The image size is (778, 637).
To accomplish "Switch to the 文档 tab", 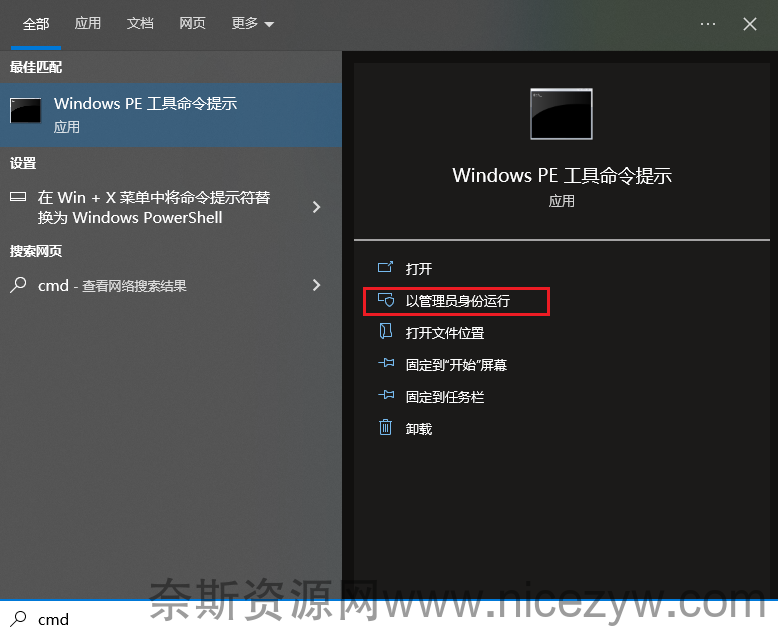I will [140, 23].
